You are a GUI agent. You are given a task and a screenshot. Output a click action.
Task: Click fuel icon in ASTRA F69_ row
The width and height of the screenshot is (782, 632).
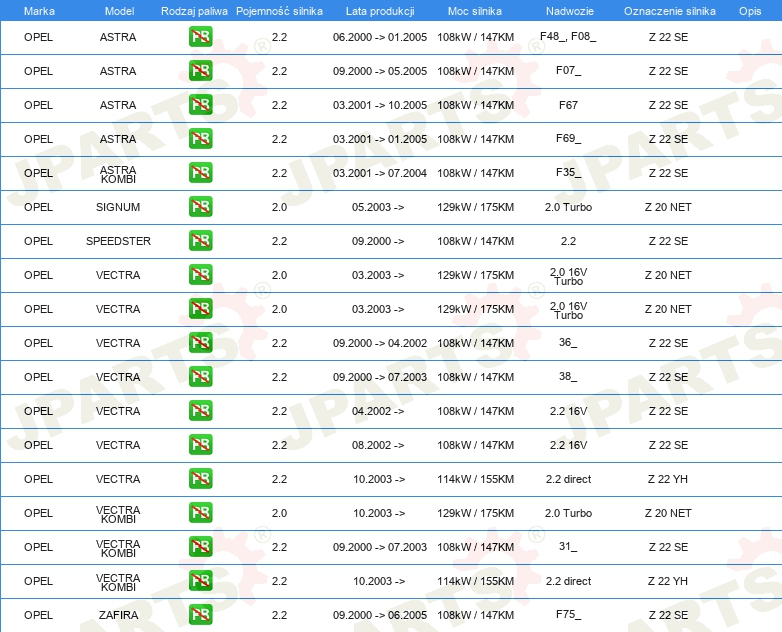pos(200,138)
